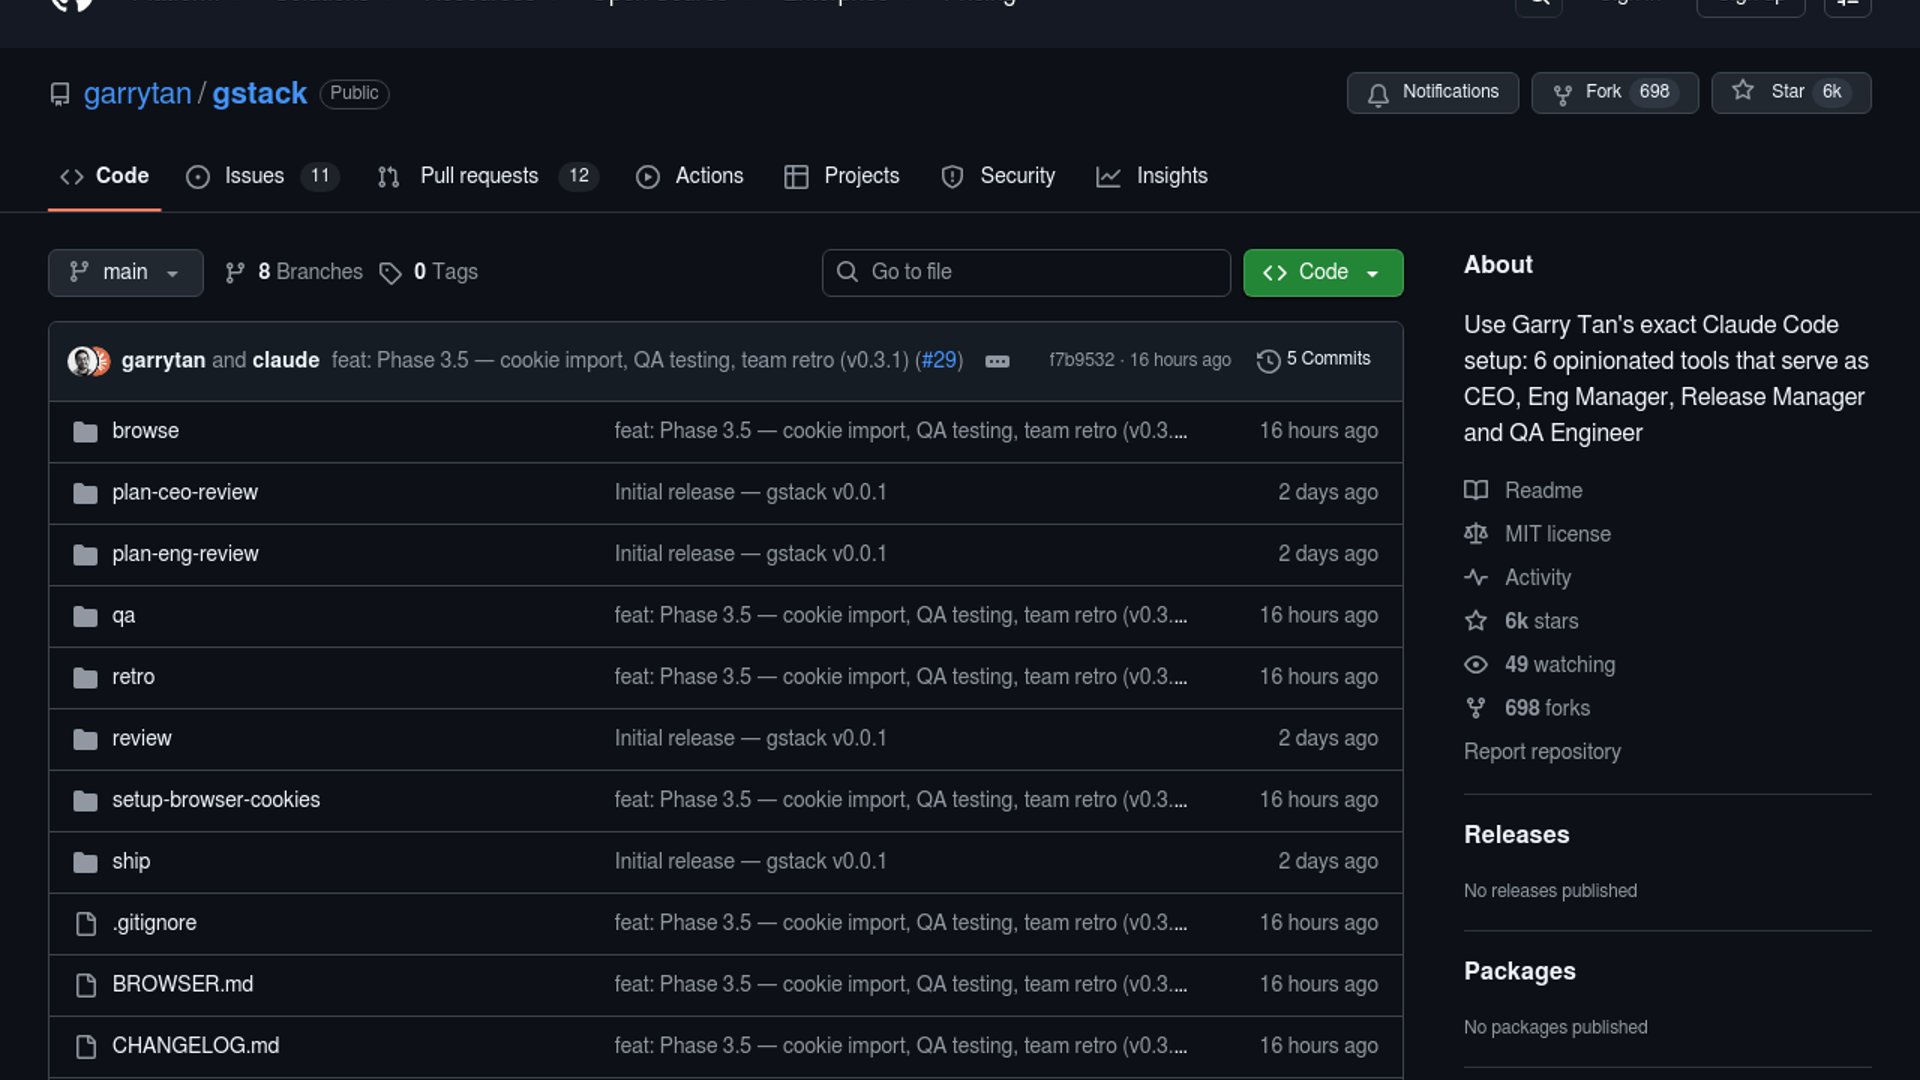Open the browse folder
Viewport: 1920px width, 1080px height.
click(x=145, y=431)
